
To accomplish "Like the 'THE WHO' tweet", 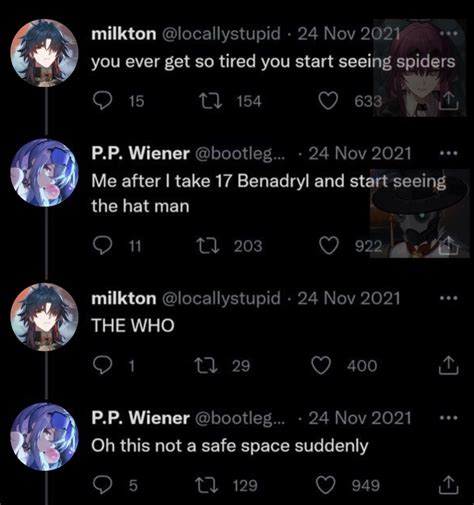I will pyautogui.click(x=321, y=365).
